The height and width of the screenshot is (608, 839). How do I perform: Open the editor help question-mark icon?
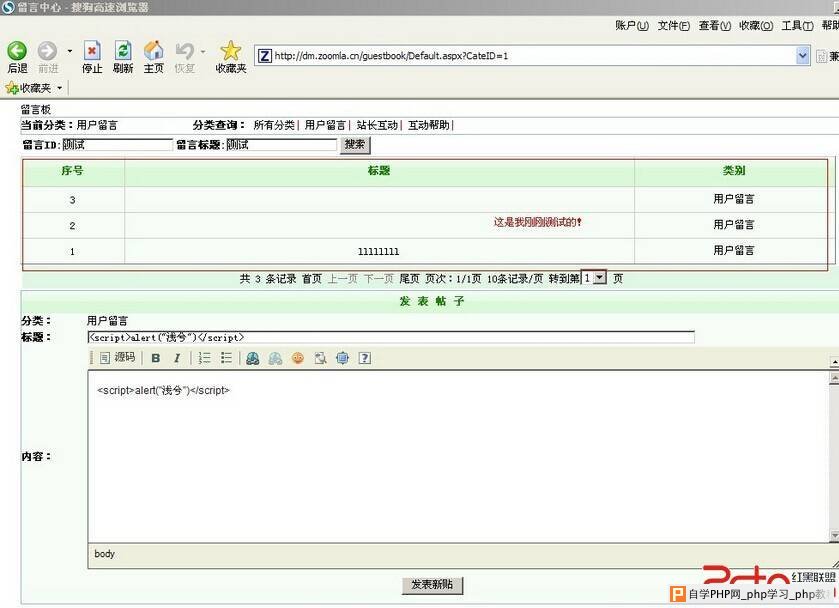click(365, 358)
